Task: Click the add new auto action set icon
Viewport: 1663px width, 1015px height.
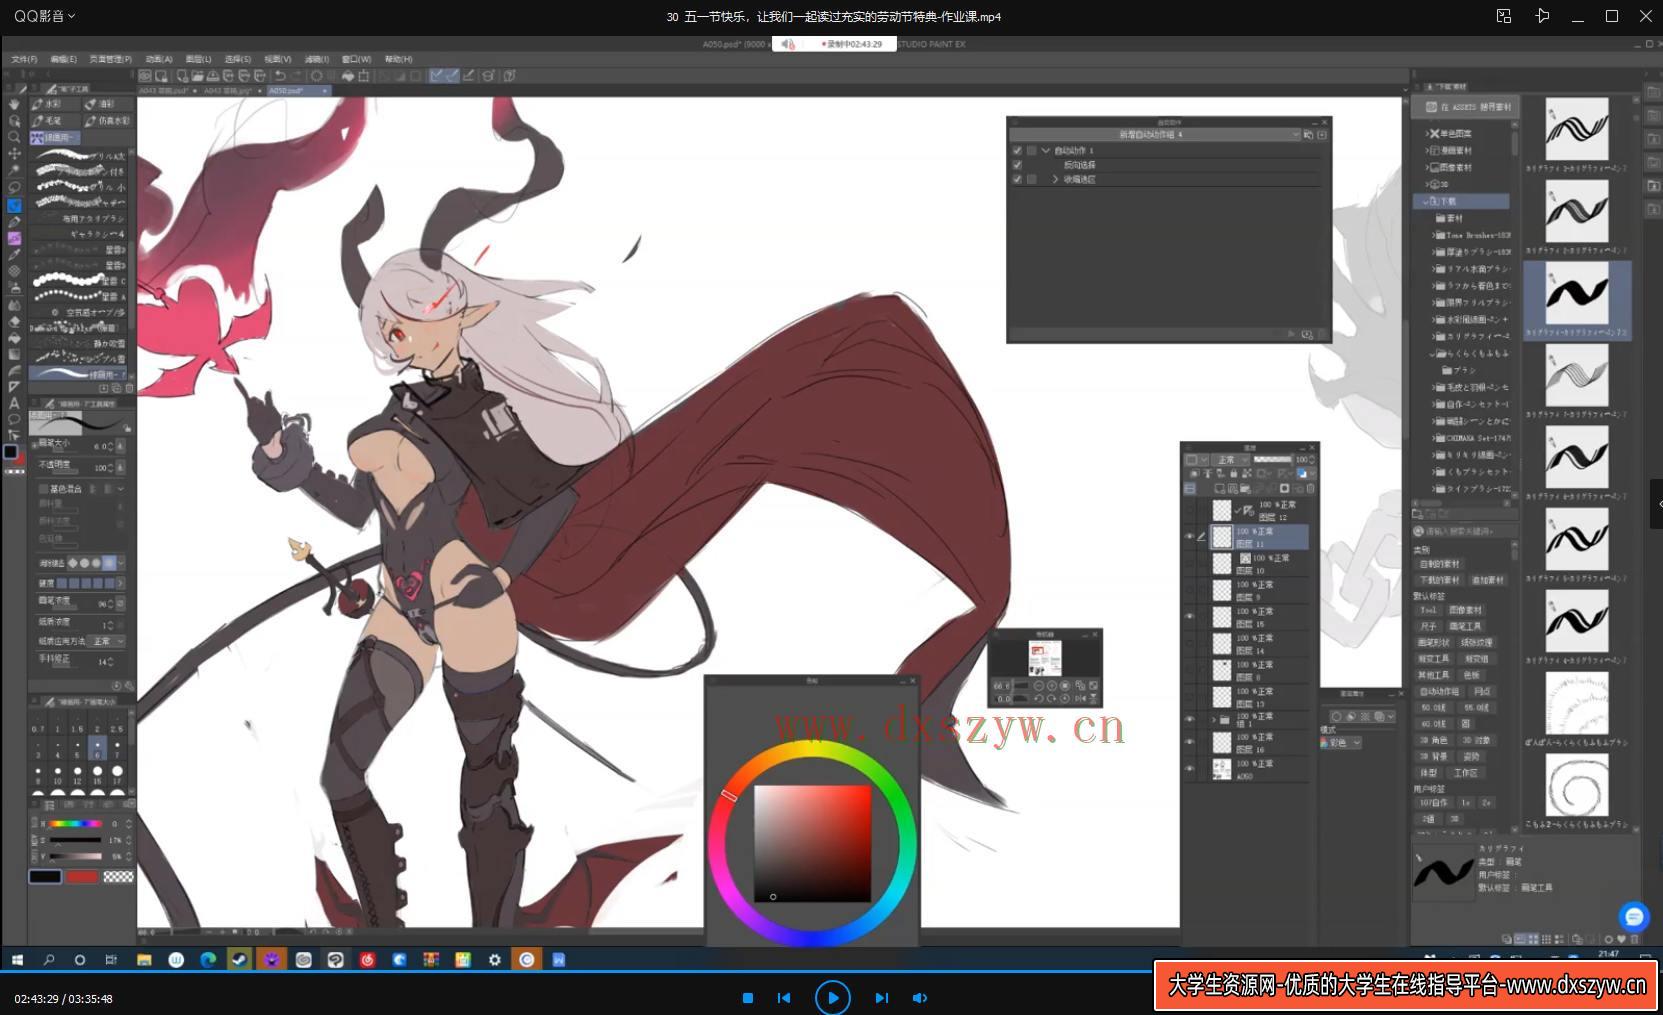Action: click(1322, 134)
